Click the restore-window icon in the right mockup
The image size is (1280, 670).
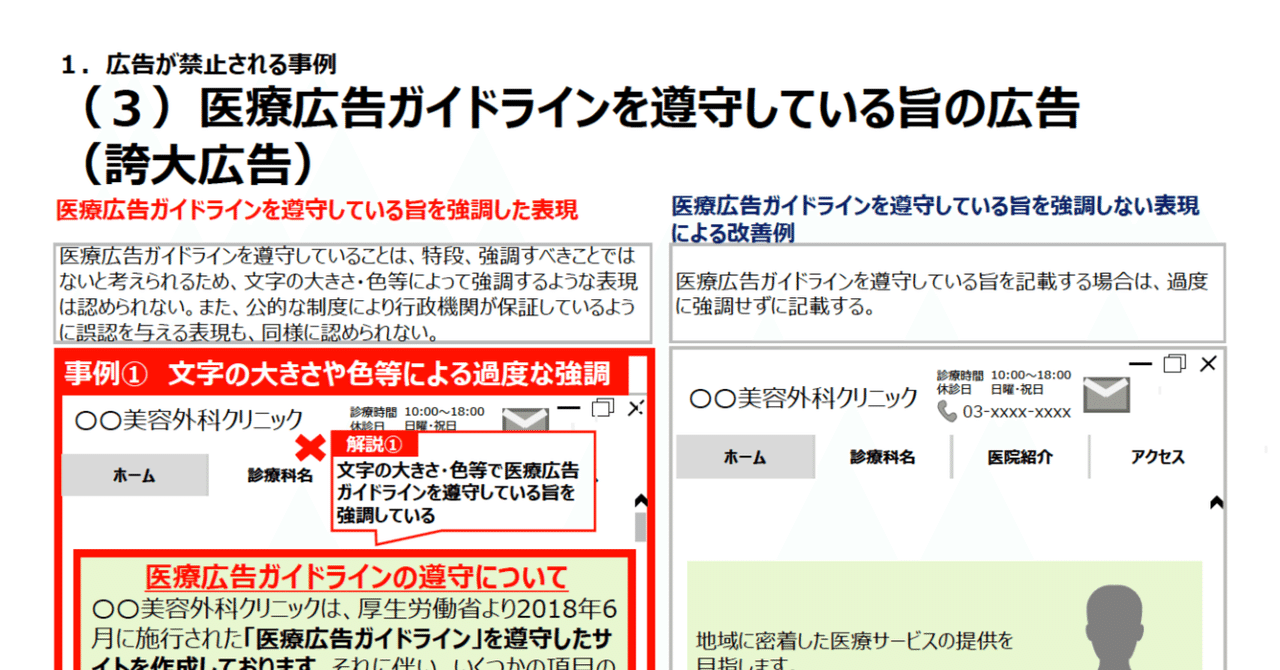pos(1174,363)
